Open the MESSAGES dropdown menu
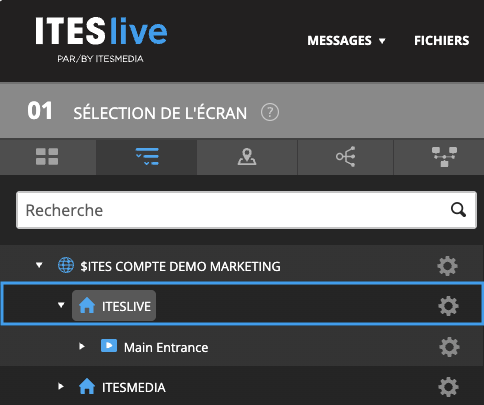484x405 pixels. pyautogui.click(x=346, y=41)
